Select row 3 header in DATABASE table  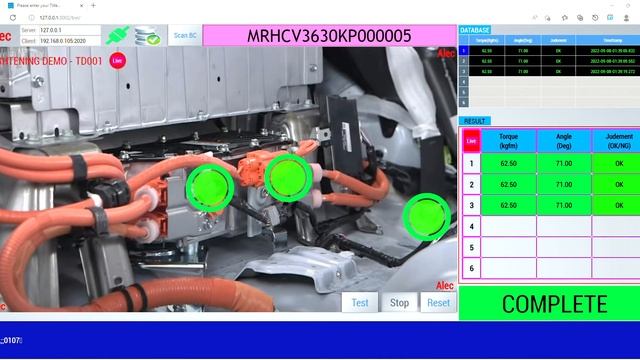pos(464,71)
